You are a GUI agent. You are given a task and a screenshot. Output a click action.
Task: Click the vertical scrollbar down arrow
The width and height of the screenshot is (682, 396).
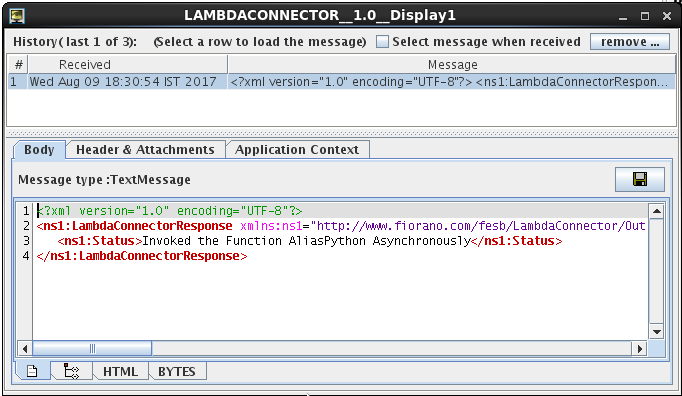point(656,332)
